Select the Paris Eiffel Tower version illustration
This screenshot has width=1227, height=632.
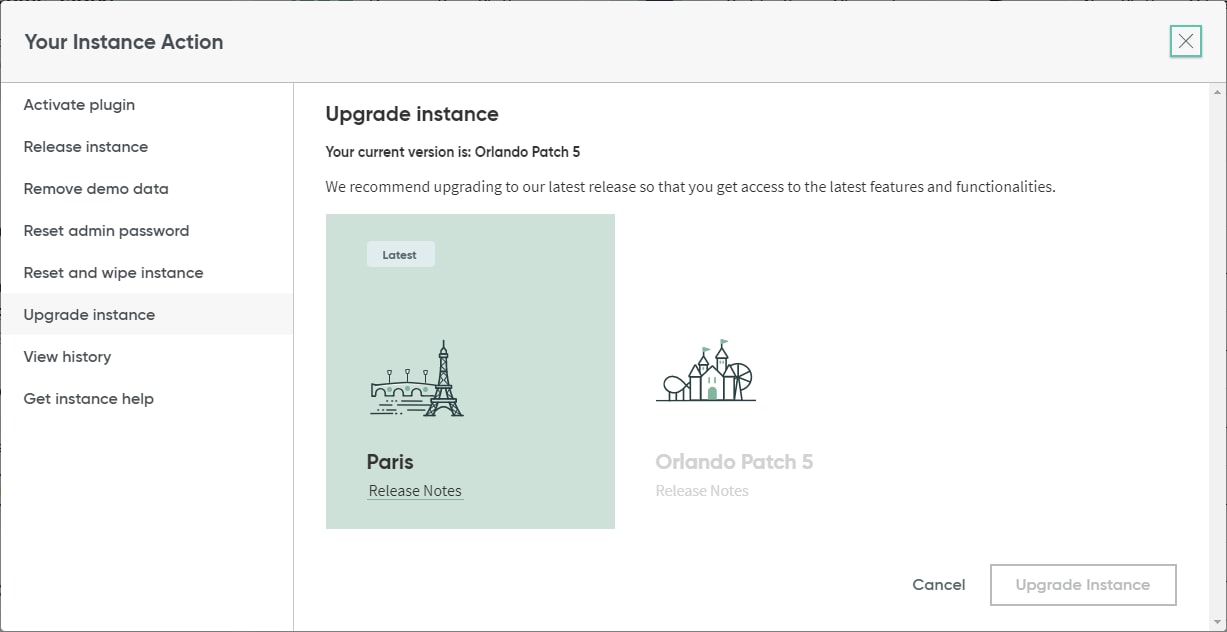(x=417, y=378)
